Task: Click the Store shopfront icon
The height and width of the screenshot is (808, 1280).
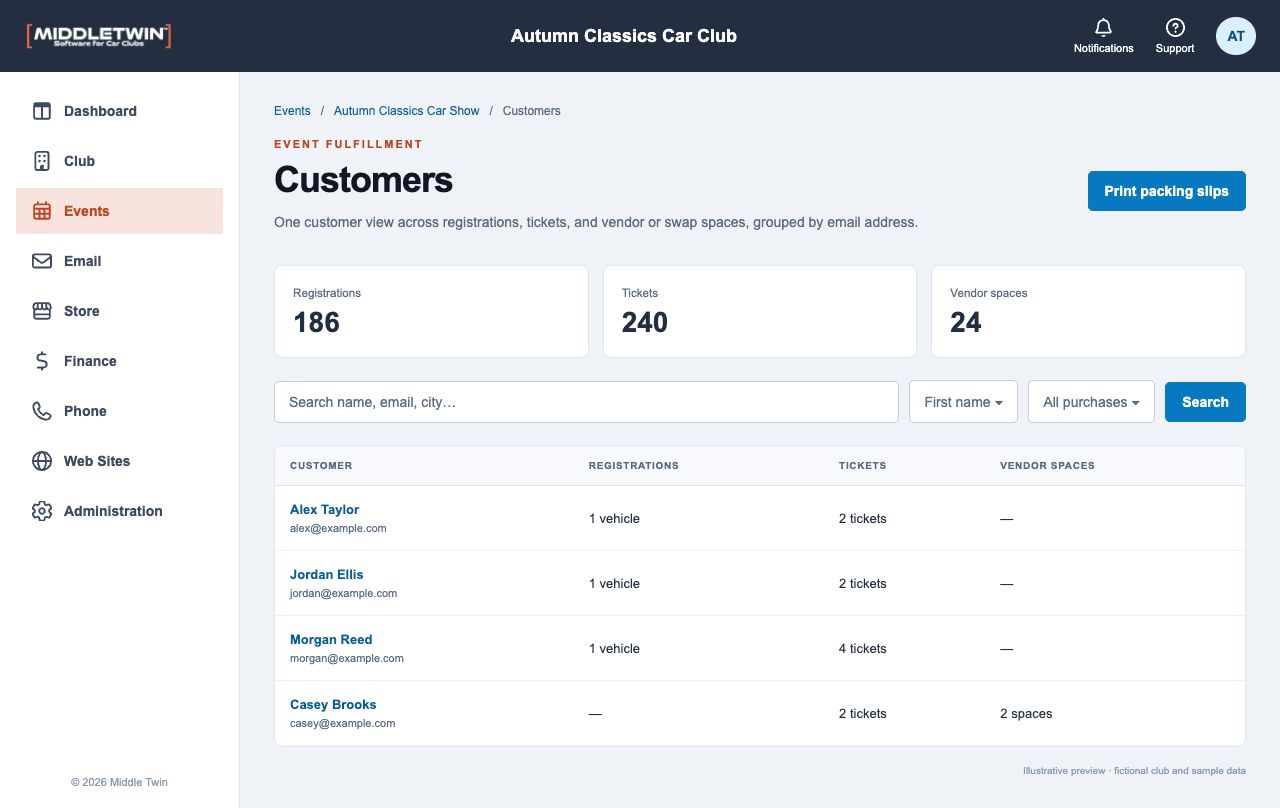Action: (x=42, y=311)
